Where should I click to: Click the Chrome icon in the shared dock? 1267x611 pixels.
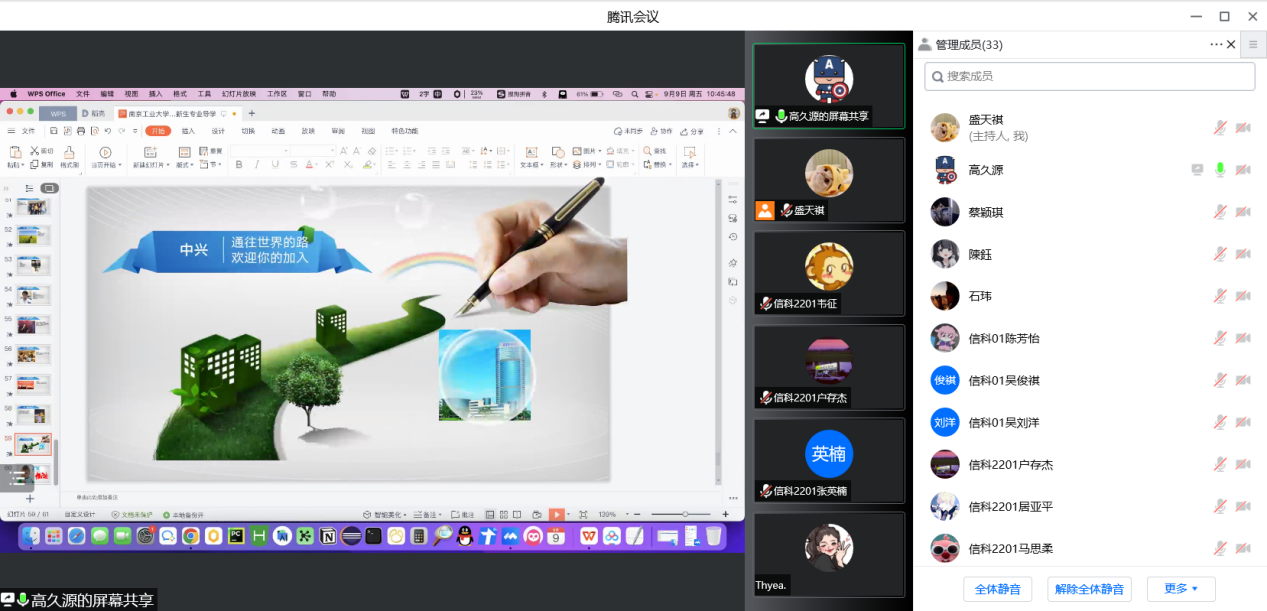190,537
